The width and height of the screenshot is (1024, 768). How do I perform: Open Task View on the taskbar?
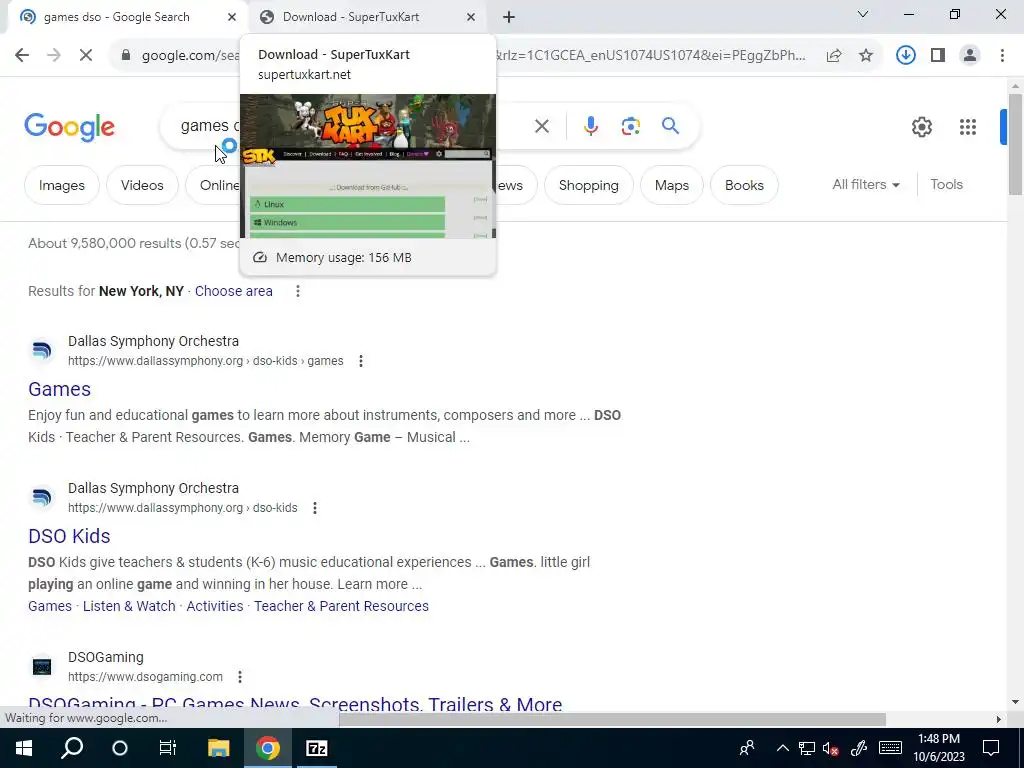[x=168, y=748]
